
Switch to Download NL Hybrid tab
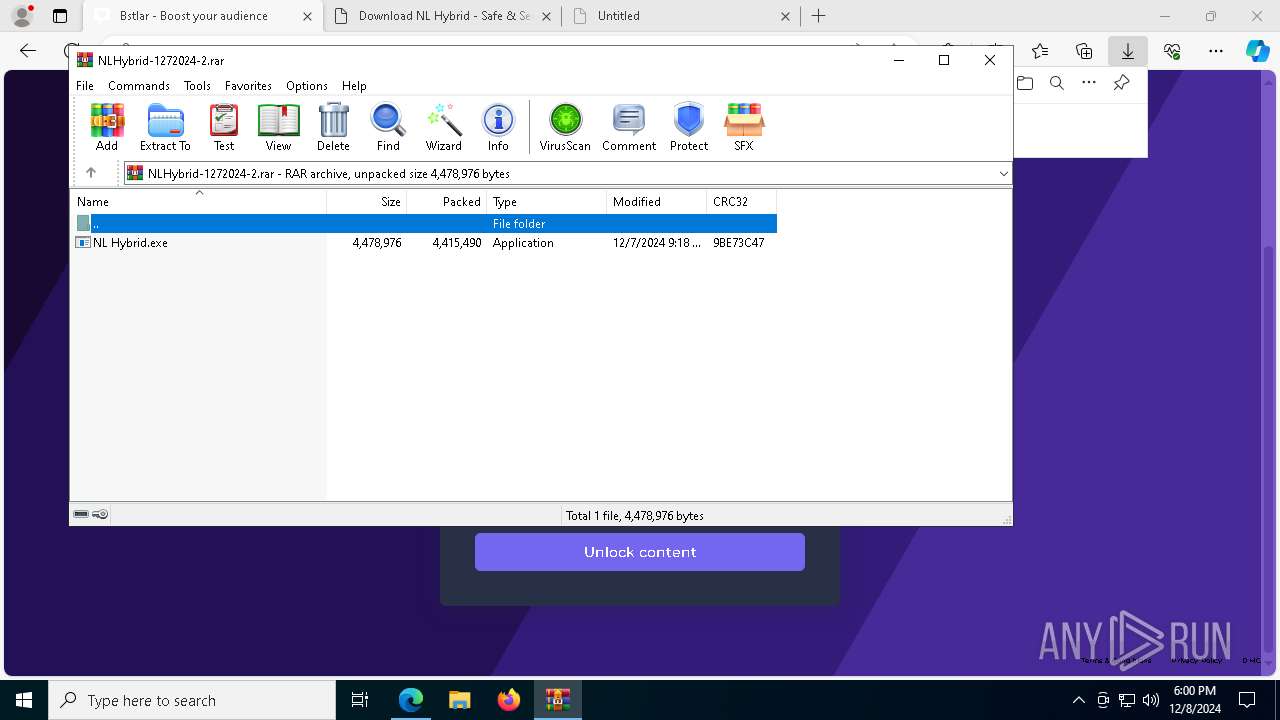445,16
